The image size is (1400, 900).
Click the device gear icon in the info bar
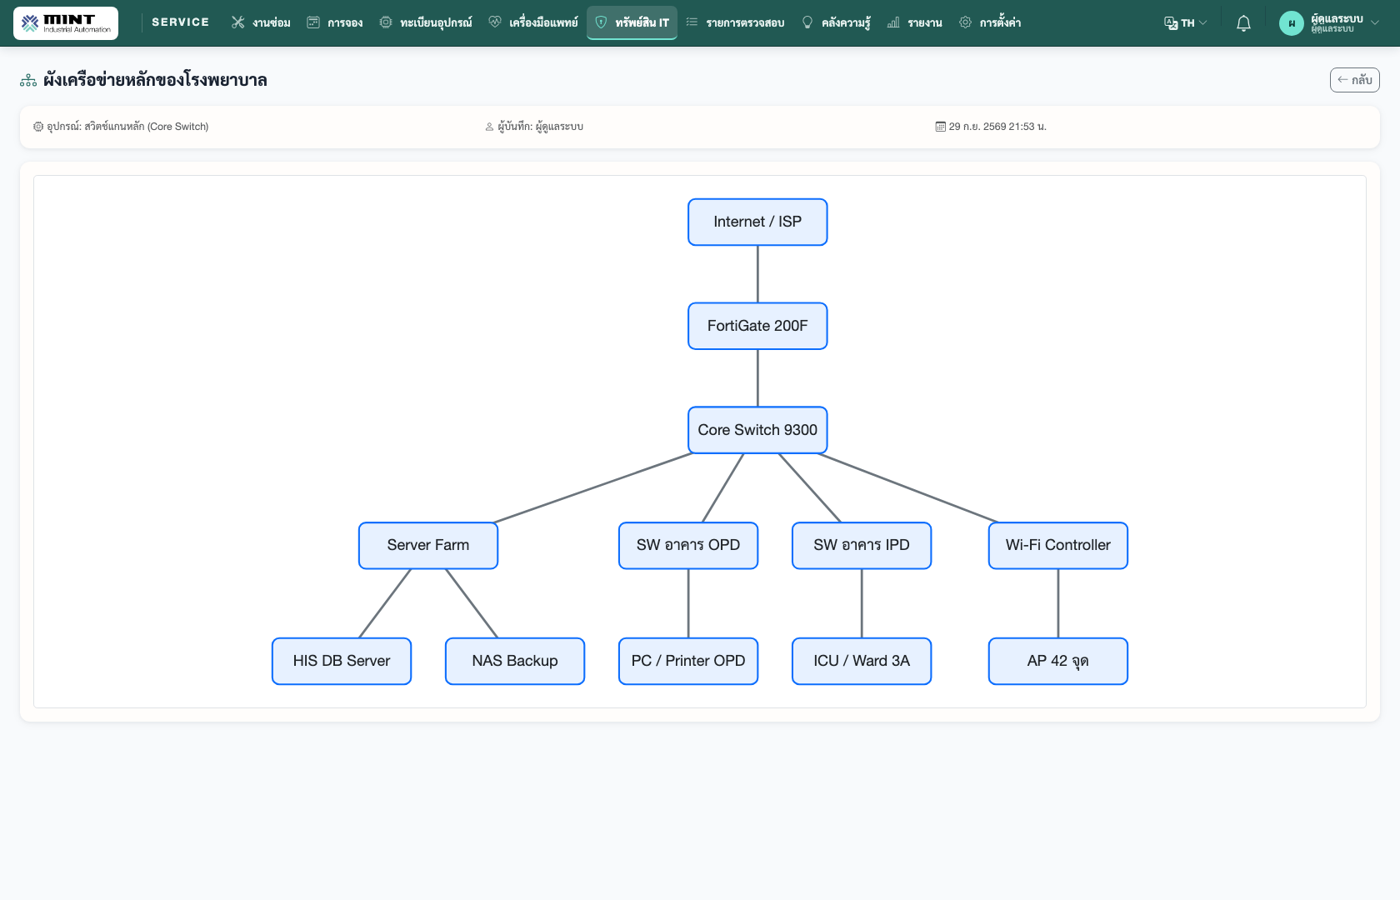point(38,127)
